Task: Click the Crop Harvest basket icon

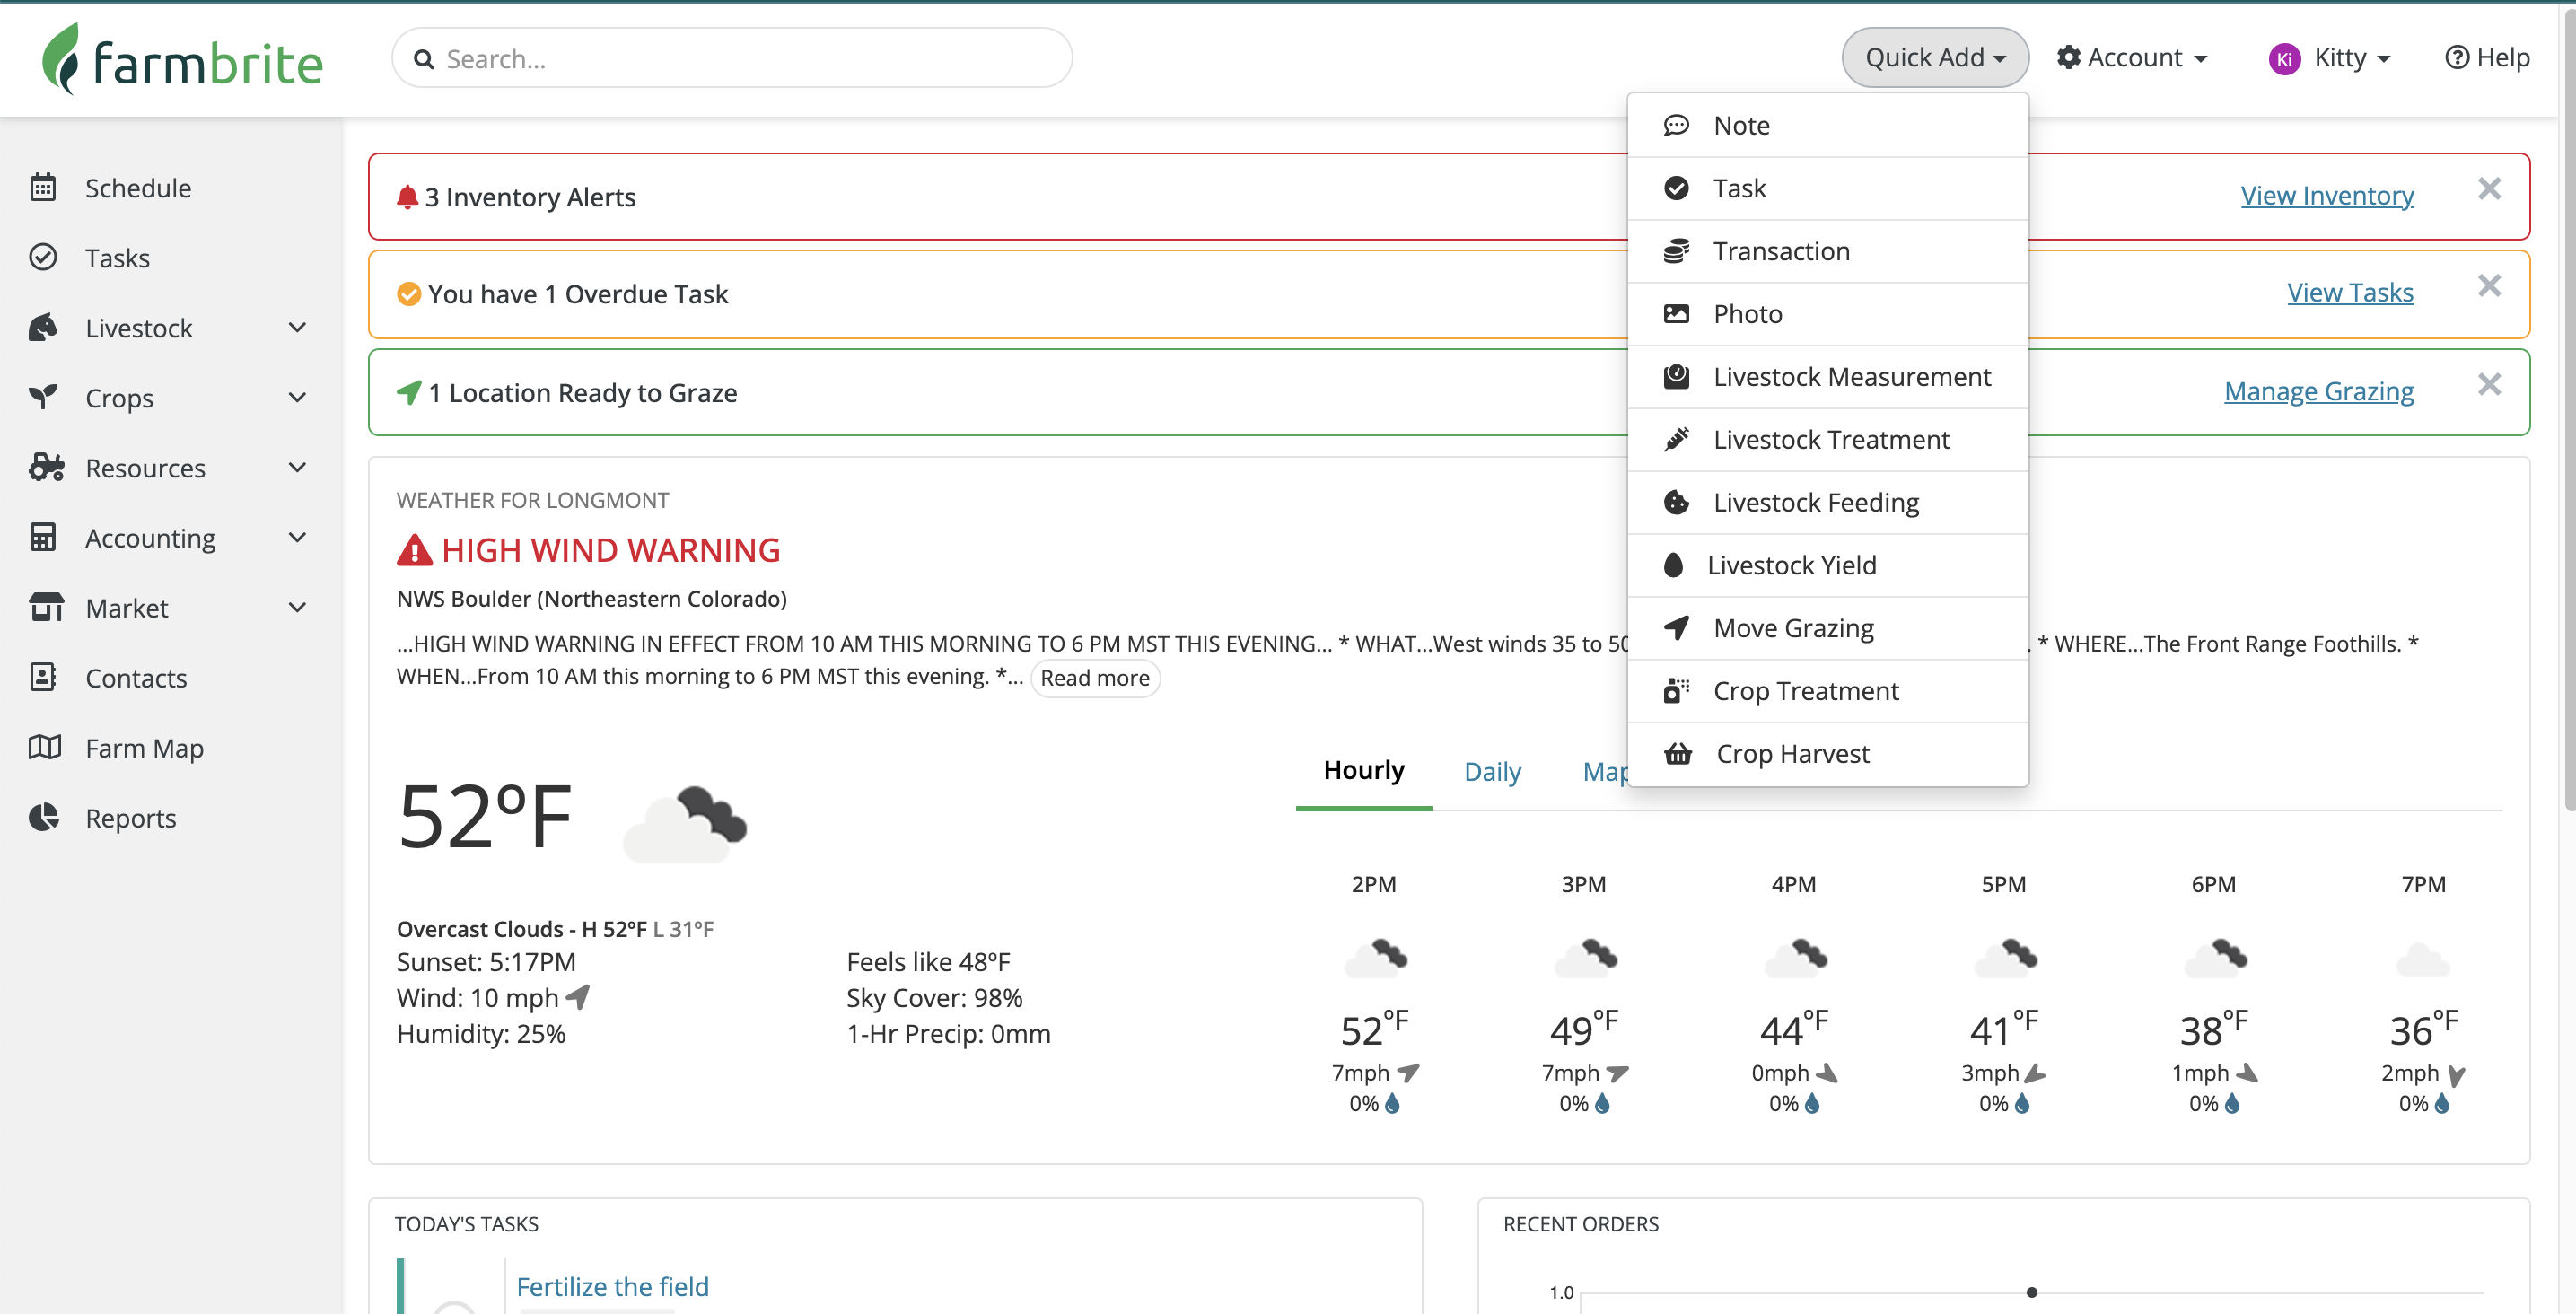Action: pyautogui.click(x=1677, y=753)
